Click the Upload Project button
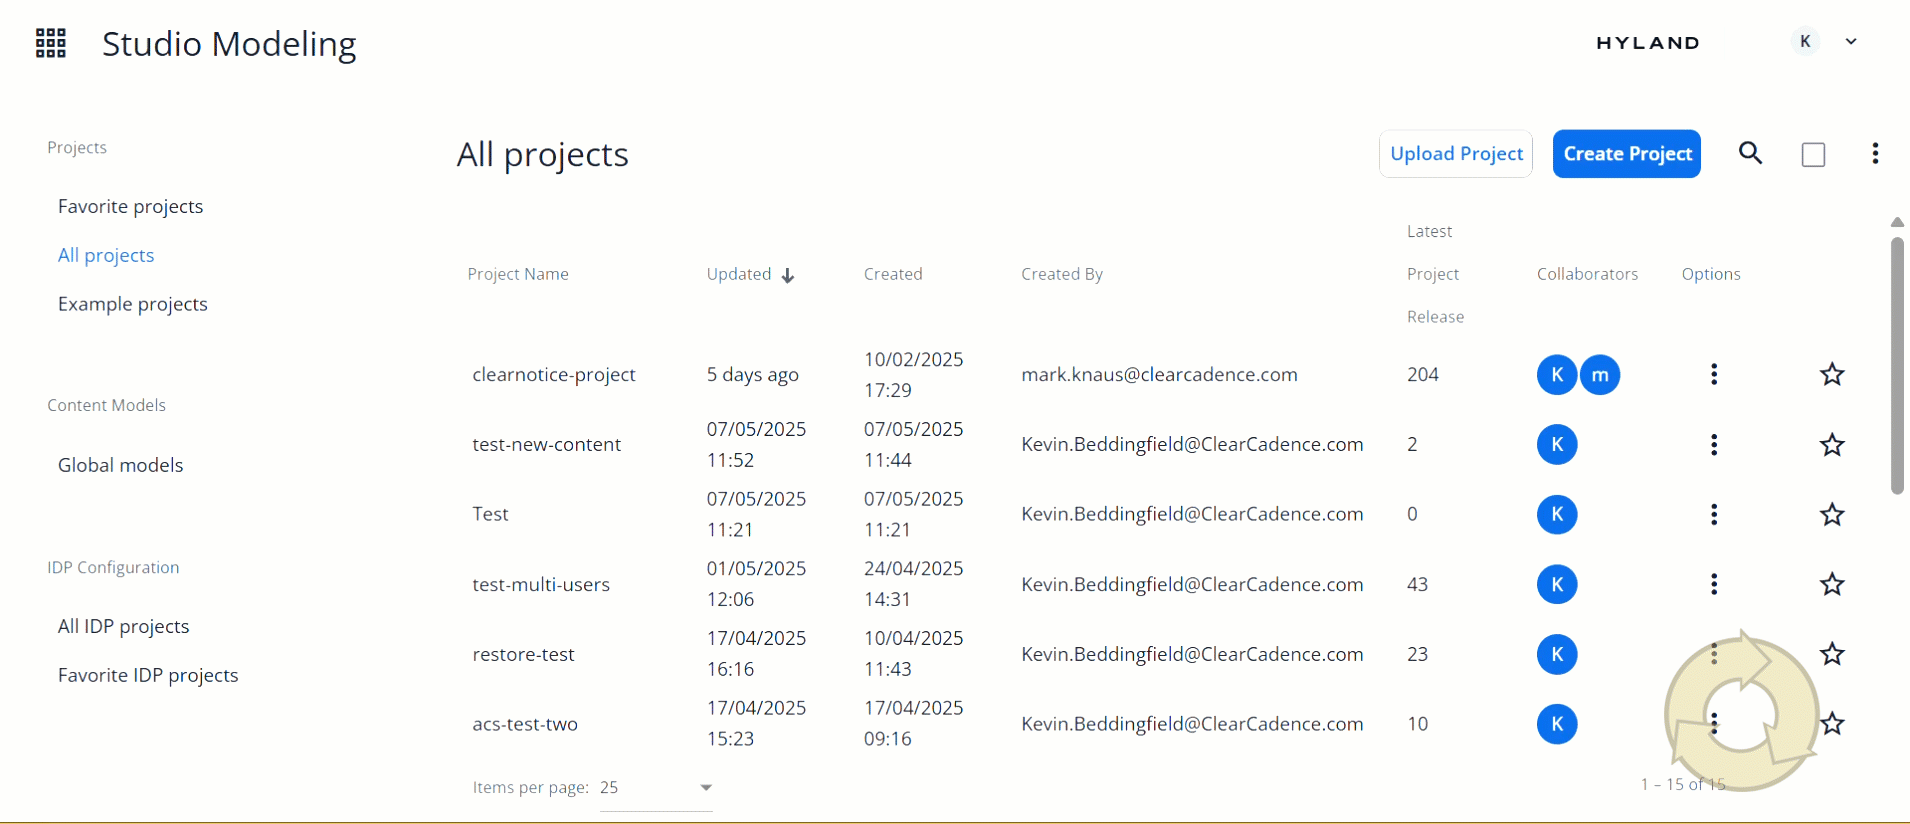Screen dimensions: 1910x824 [x=1456, y=154]
